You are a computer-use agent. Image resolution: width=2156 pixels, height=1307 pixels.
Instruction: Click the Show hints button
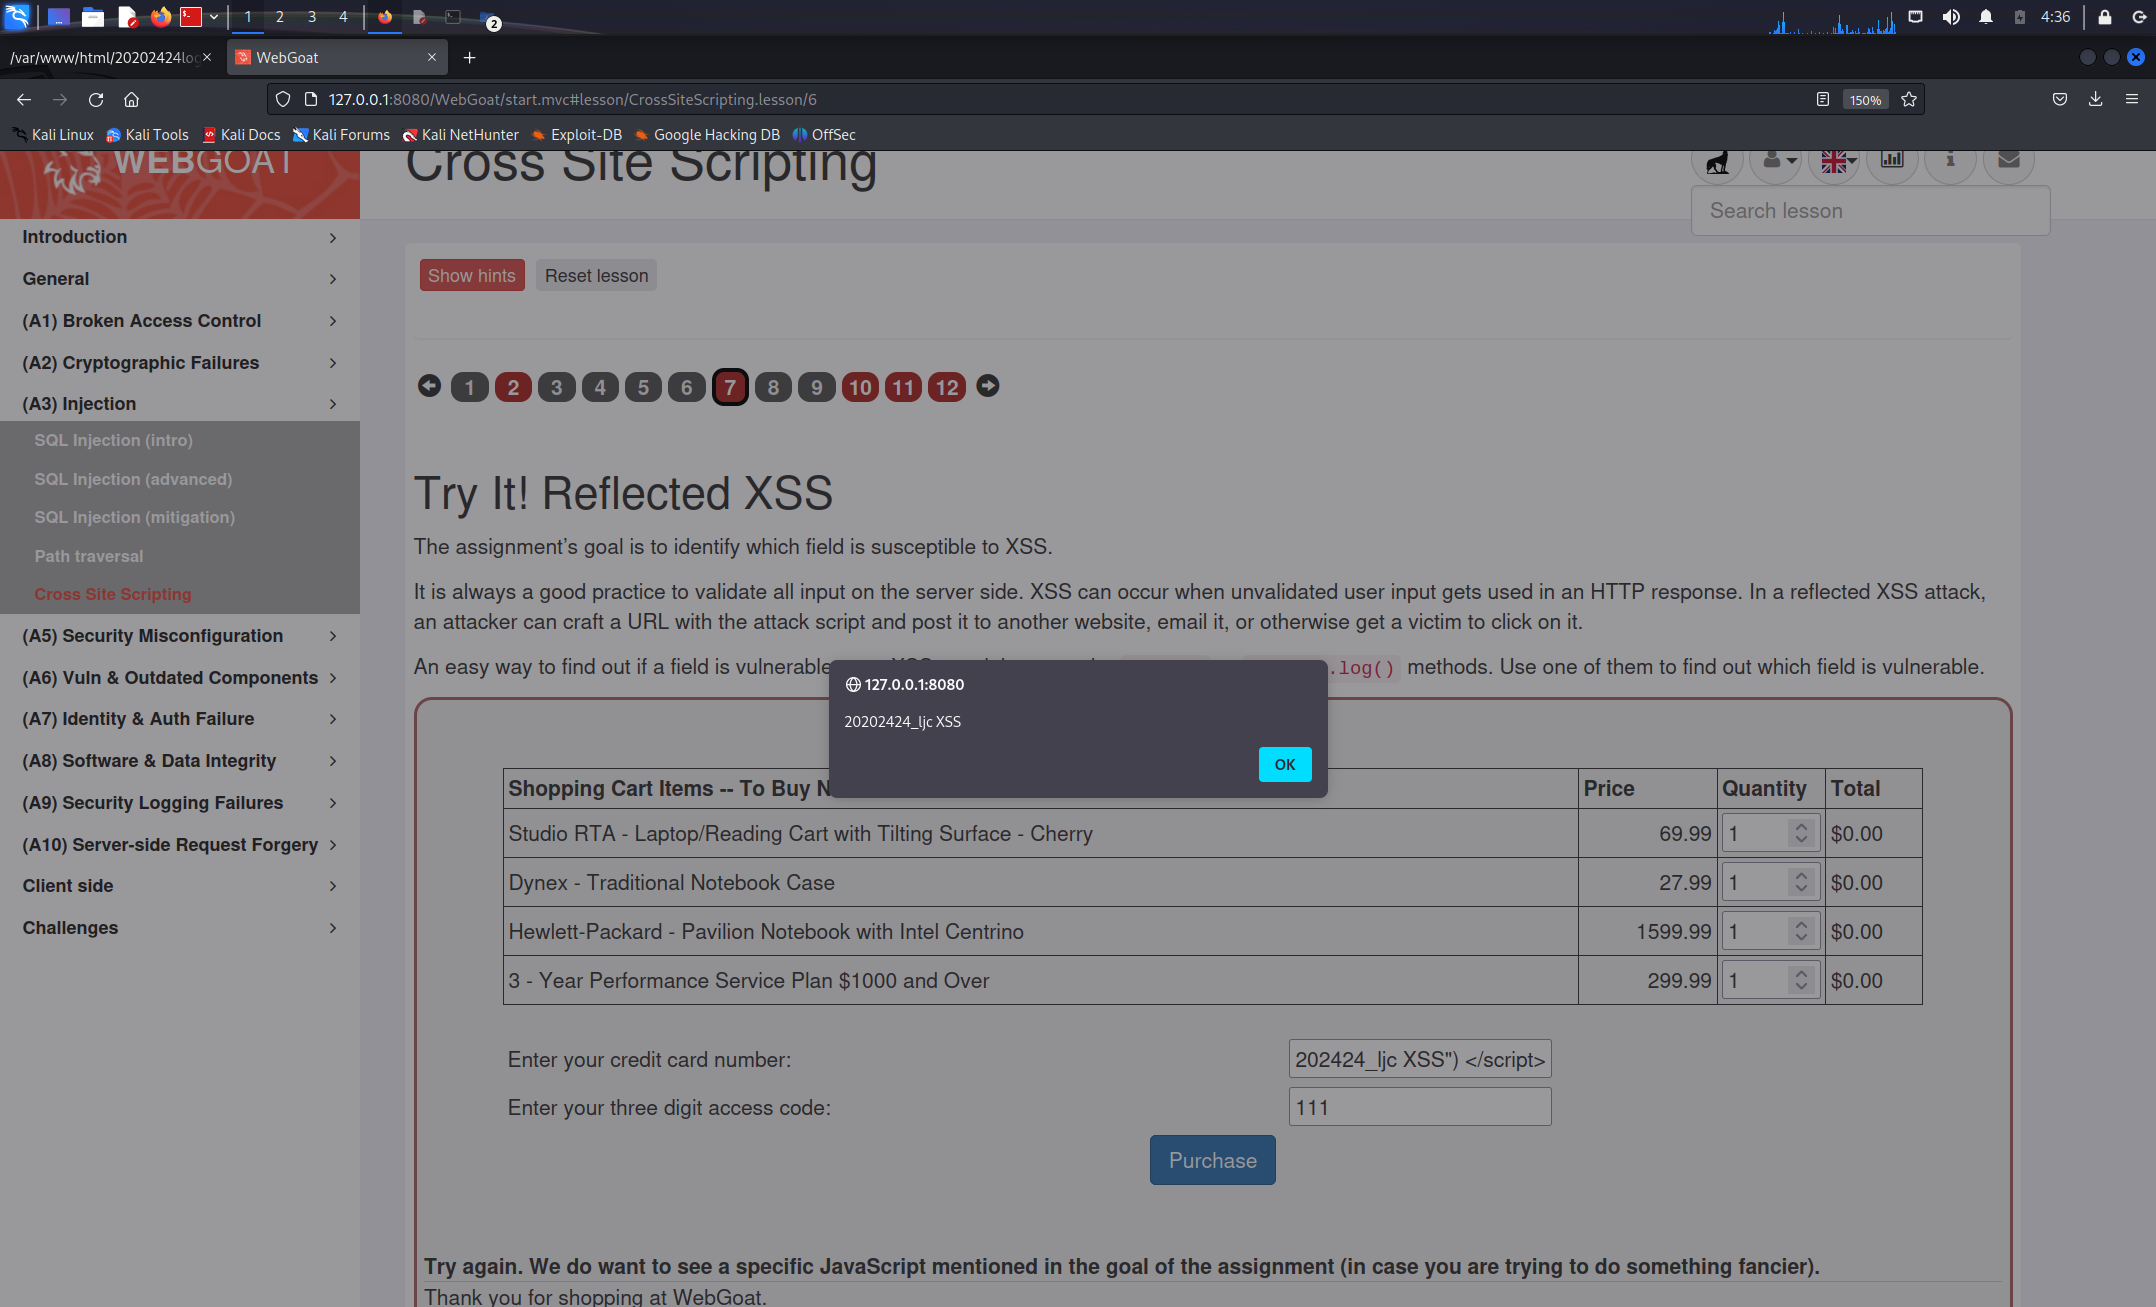point(472,276)
